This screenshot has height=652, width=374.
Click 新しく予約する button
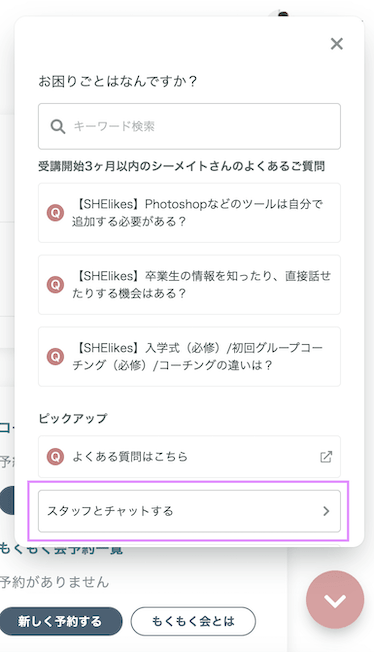[x=60, y=621]
